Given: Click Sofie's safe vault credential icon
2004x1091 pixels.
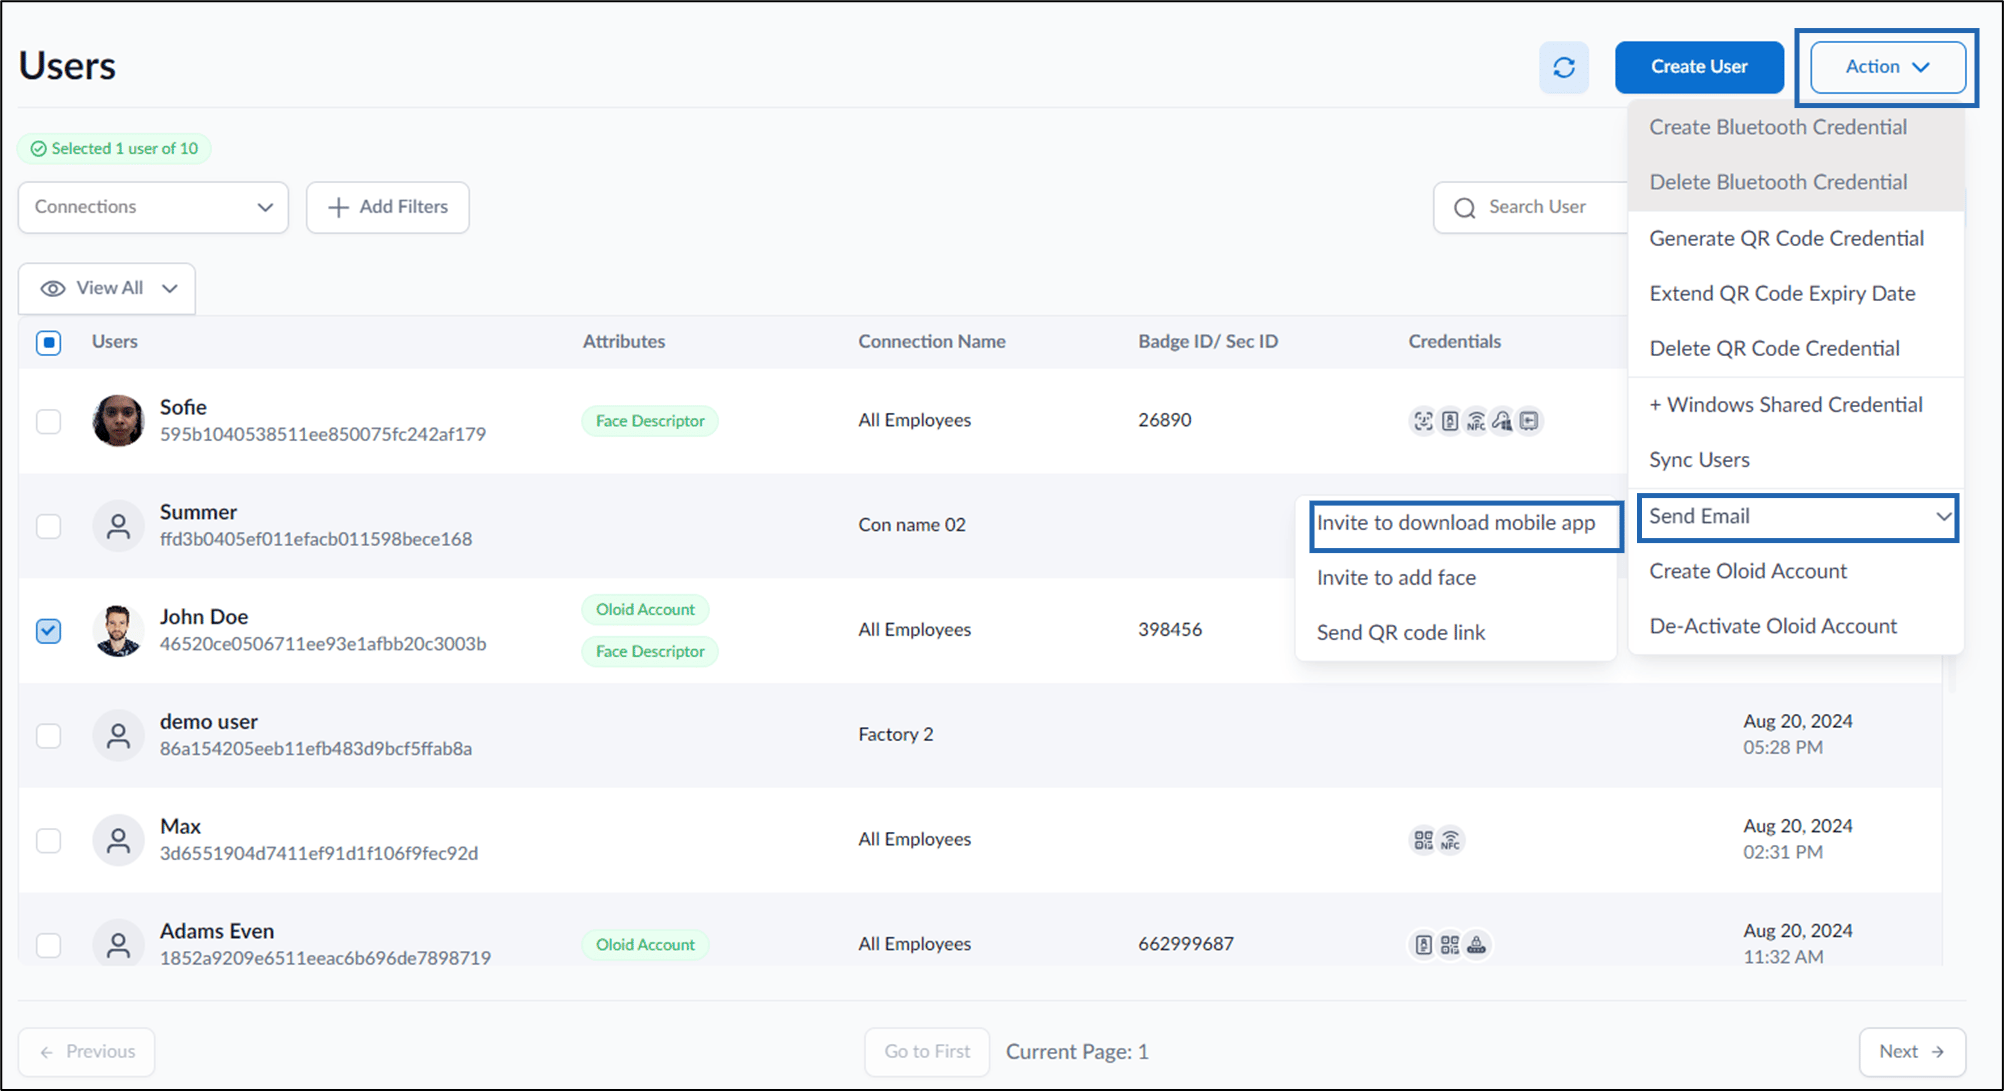Looking at the screenshot, I should (1529, 421).
